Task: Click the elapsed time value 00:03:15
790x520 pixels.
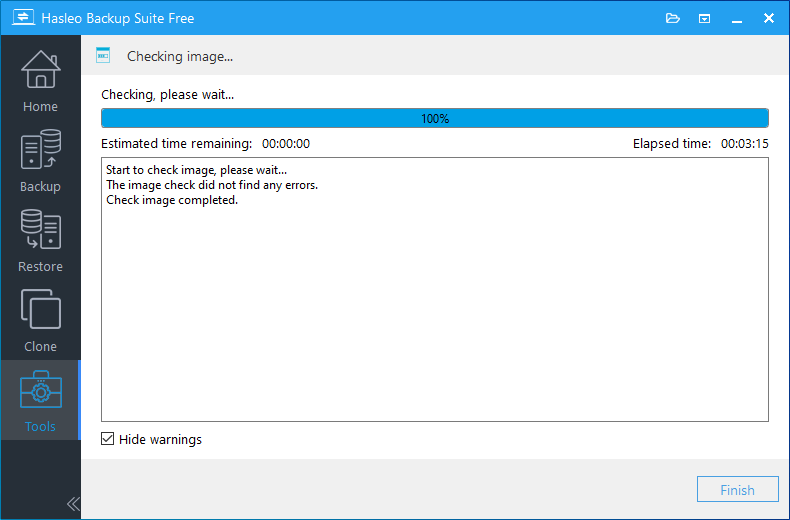Action: 744,144
